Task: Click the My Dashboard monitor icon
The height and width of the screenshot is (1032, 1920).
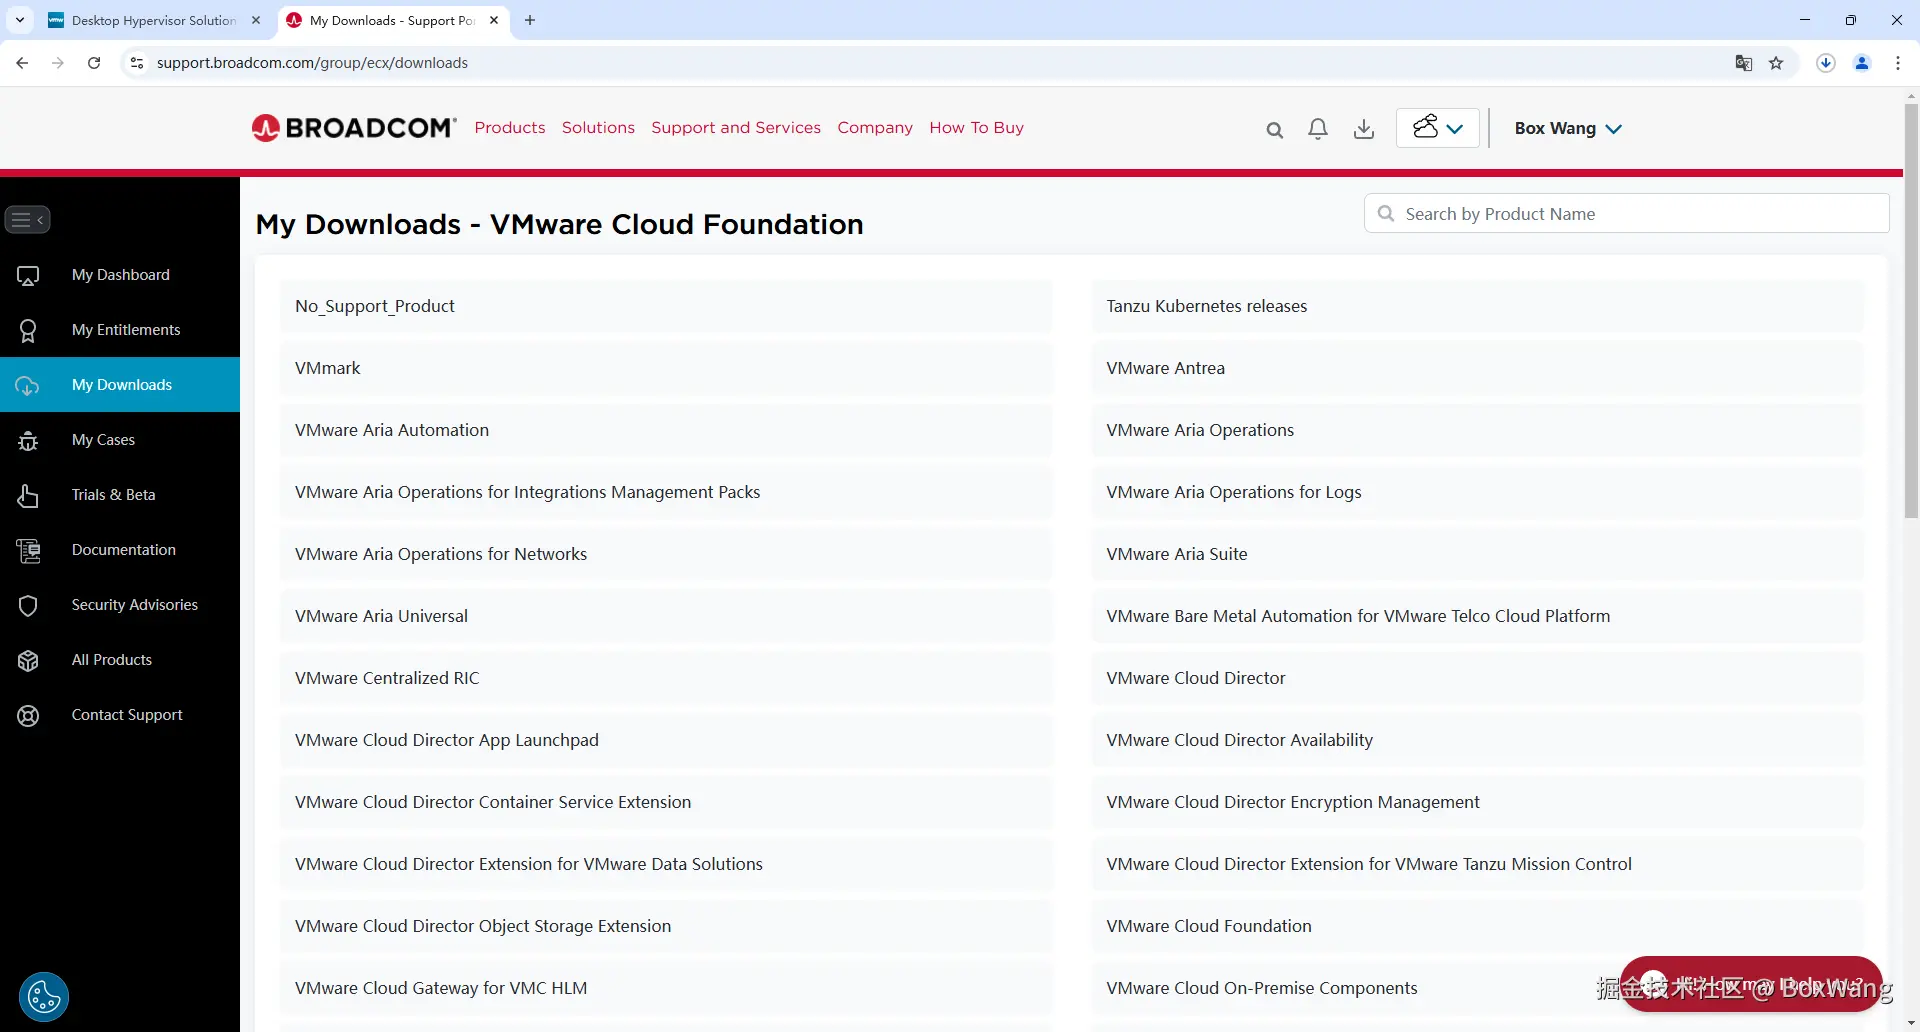Action: point(28,275)
